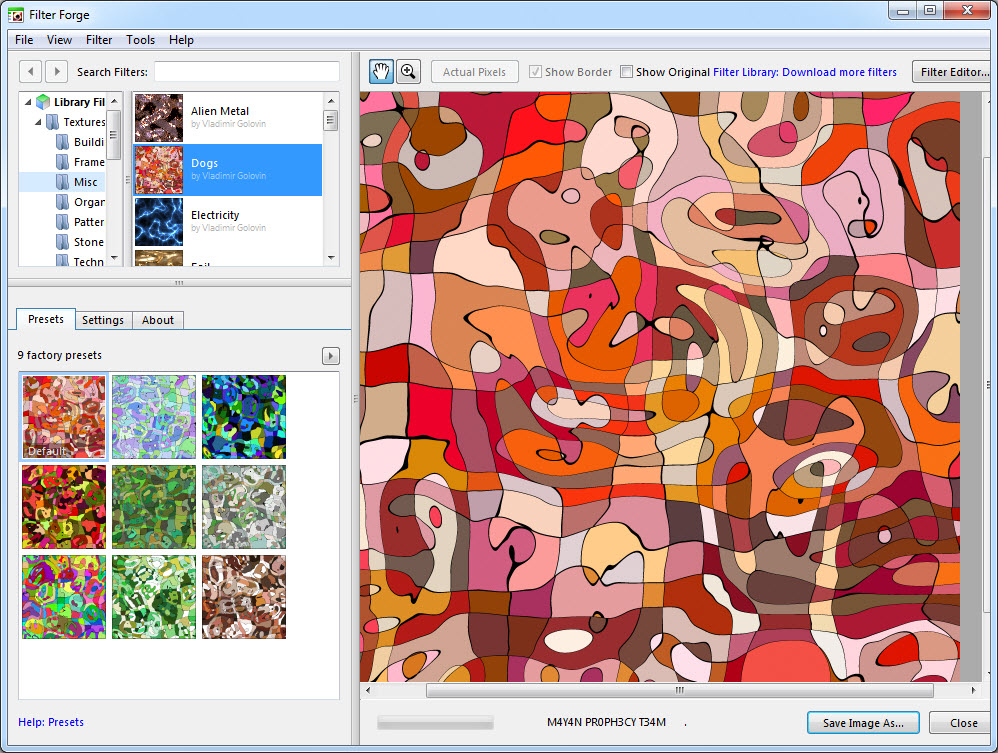Click the filter list scroll up arrow
The image size is (998, 753).
tap(331, 101)
